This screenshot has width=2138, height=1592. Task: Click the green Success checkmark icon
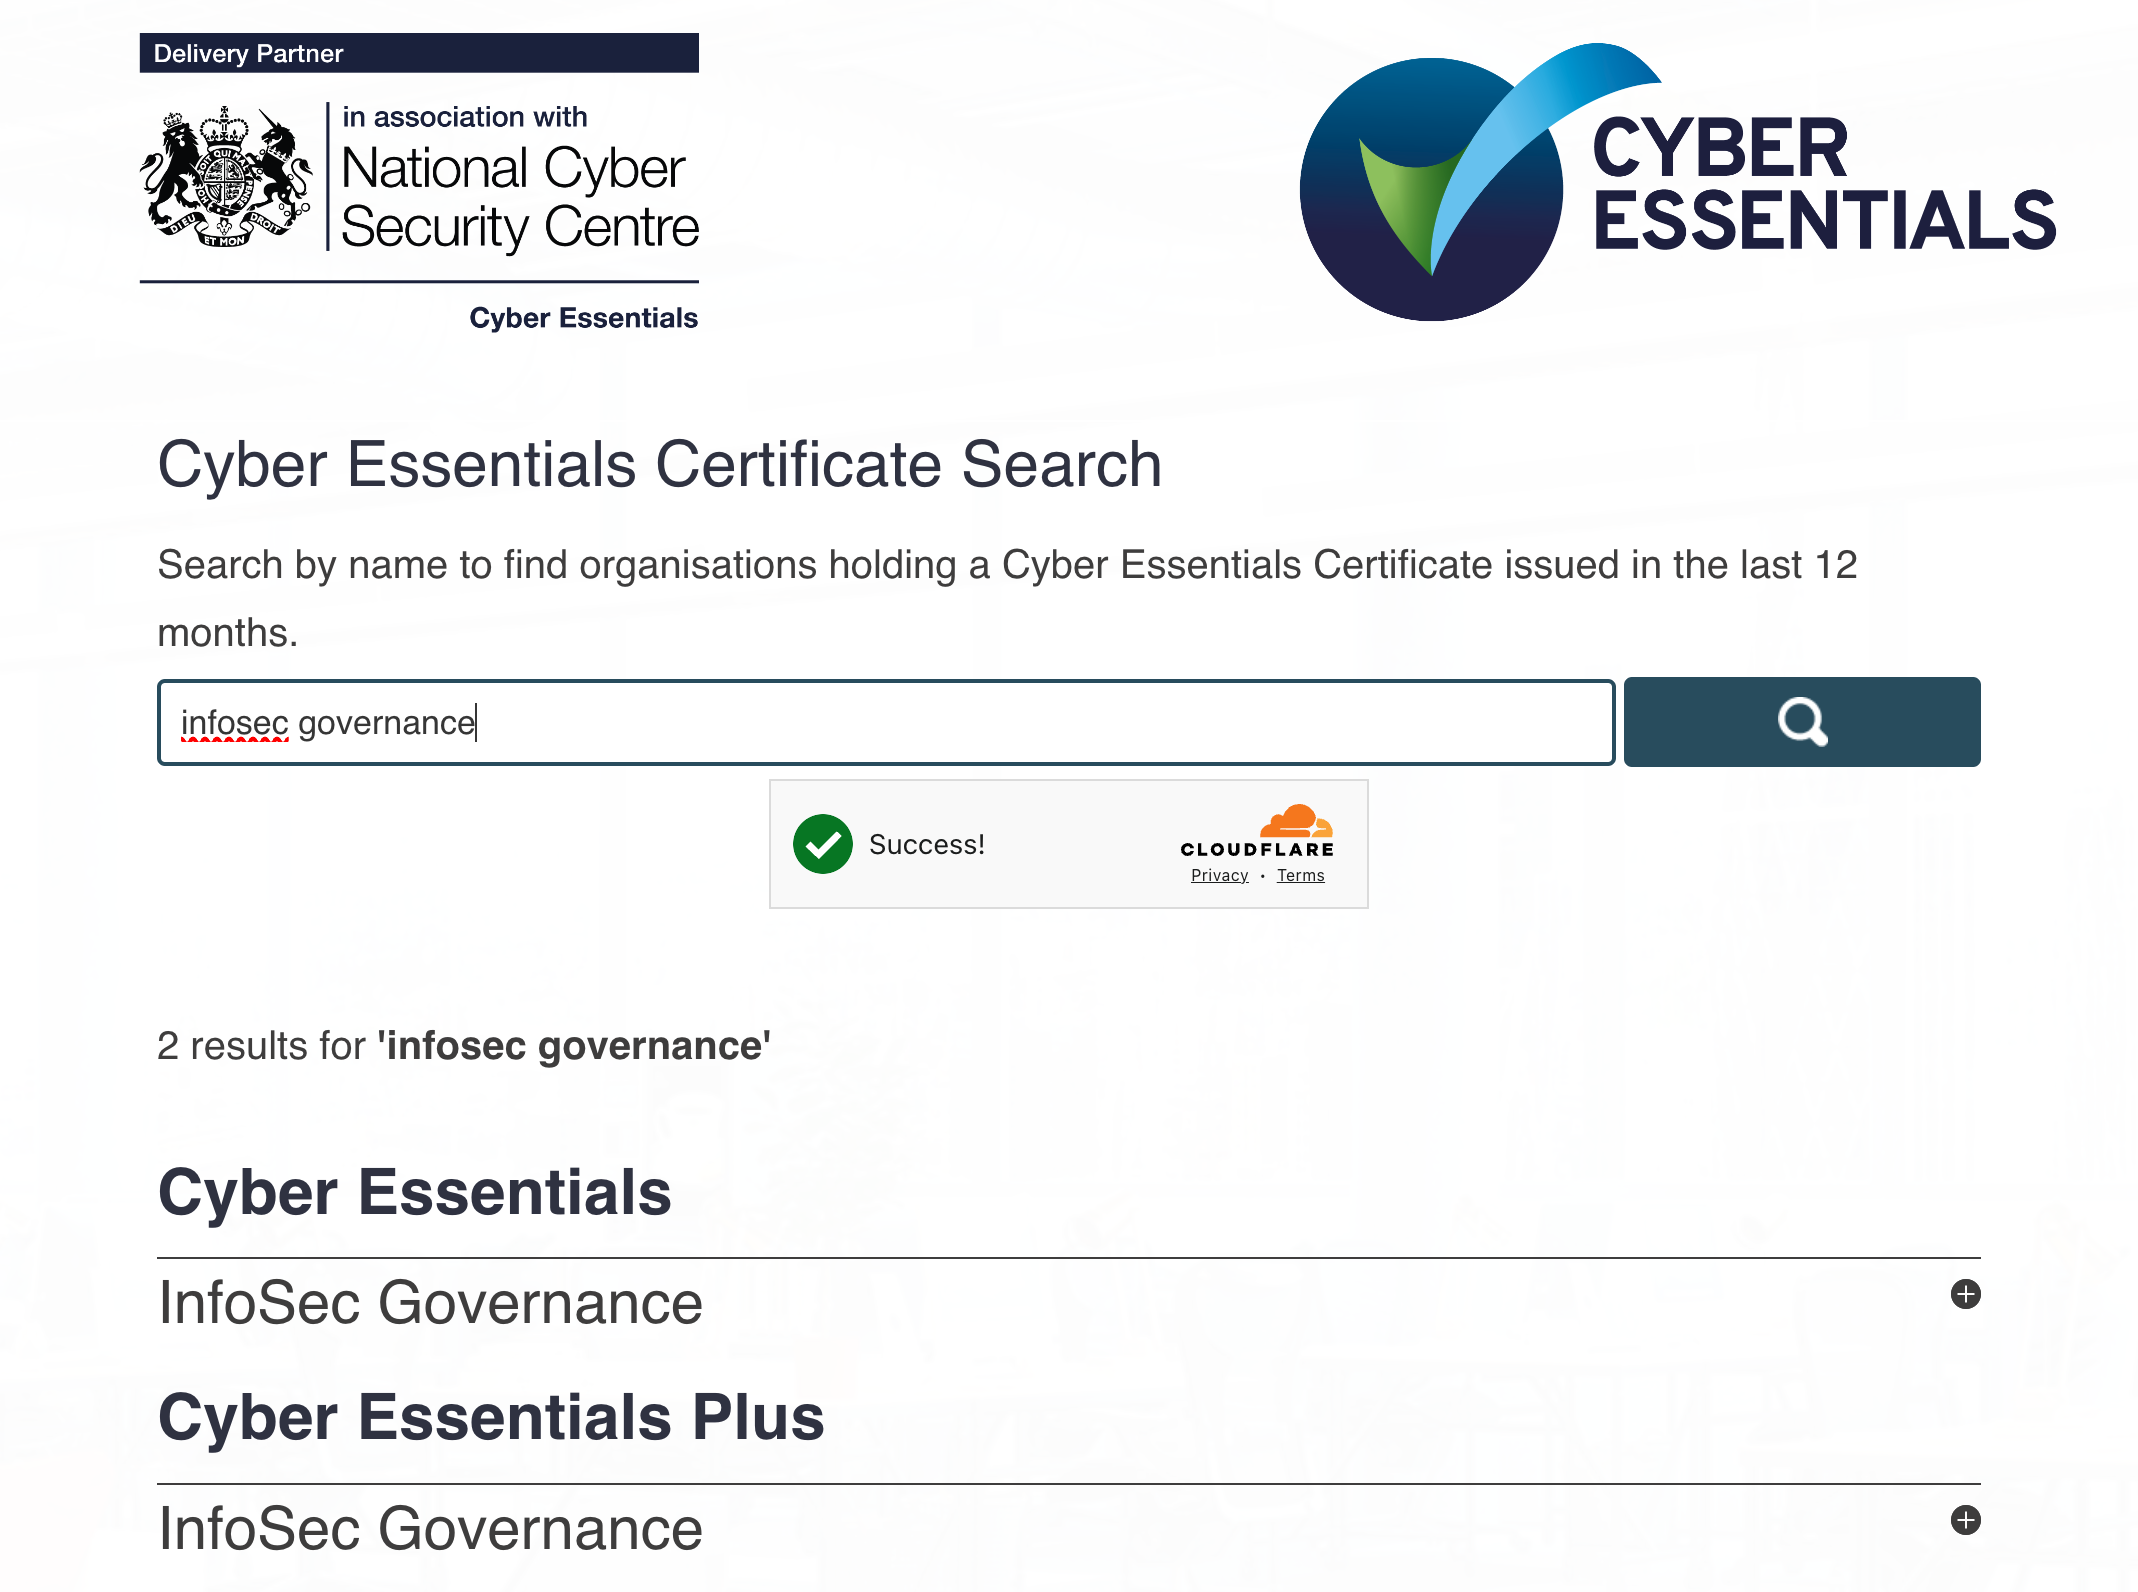[x=822, y=844]
